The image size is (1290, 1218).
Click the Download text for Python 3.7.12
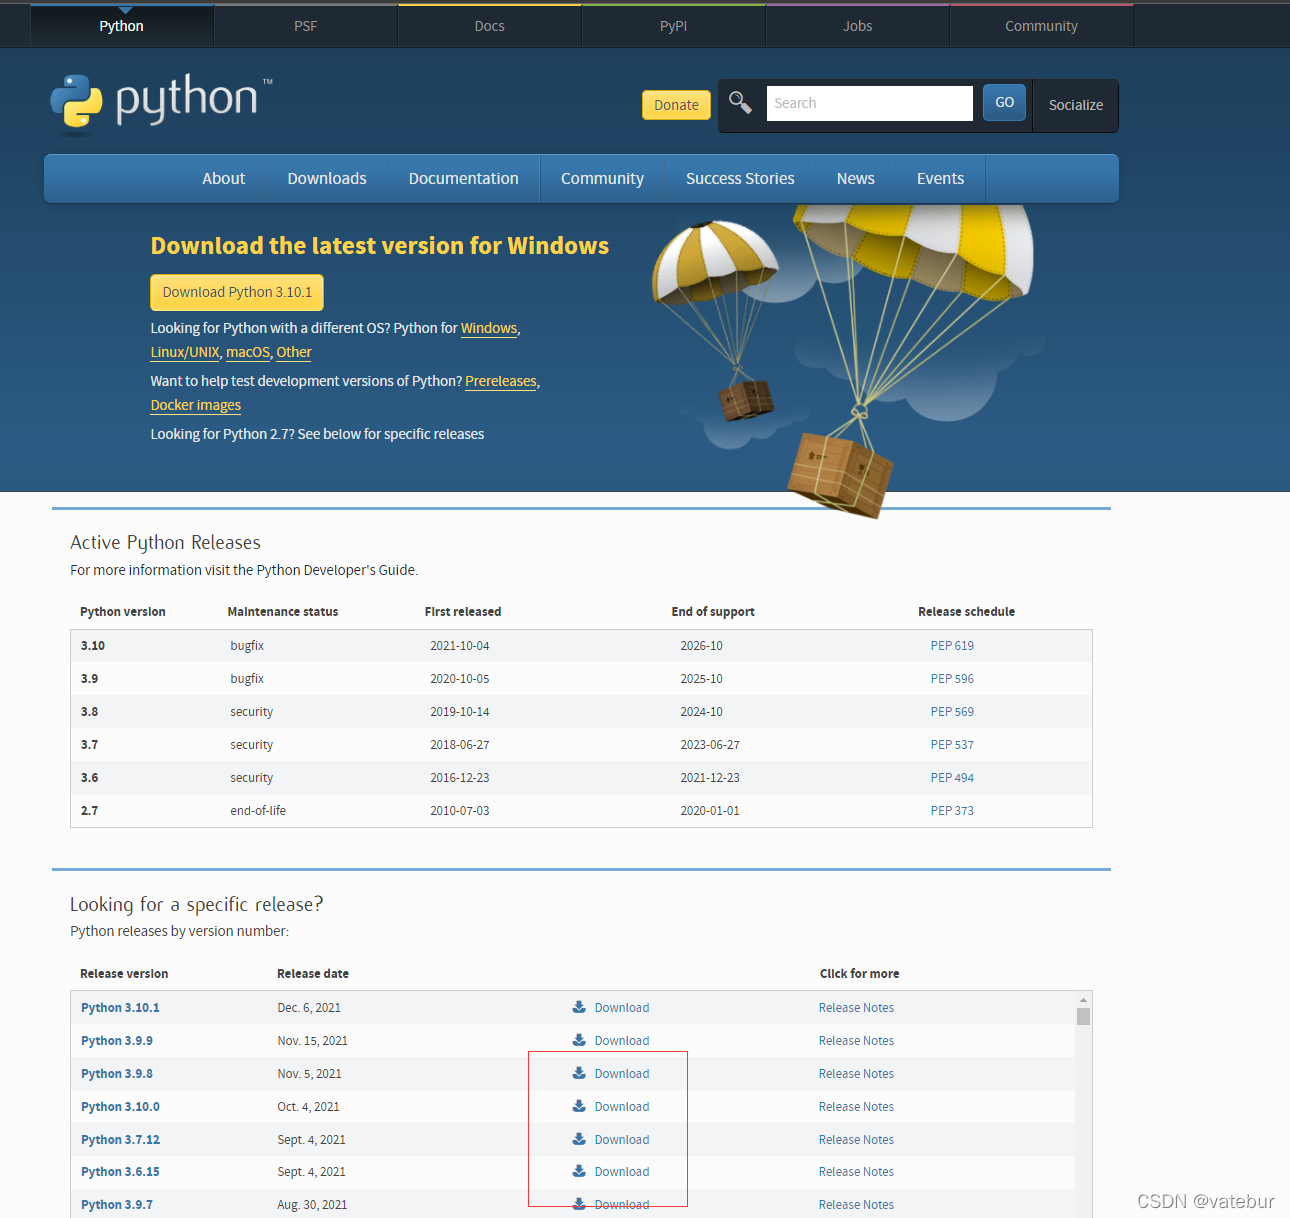[x=622, y=1140]
